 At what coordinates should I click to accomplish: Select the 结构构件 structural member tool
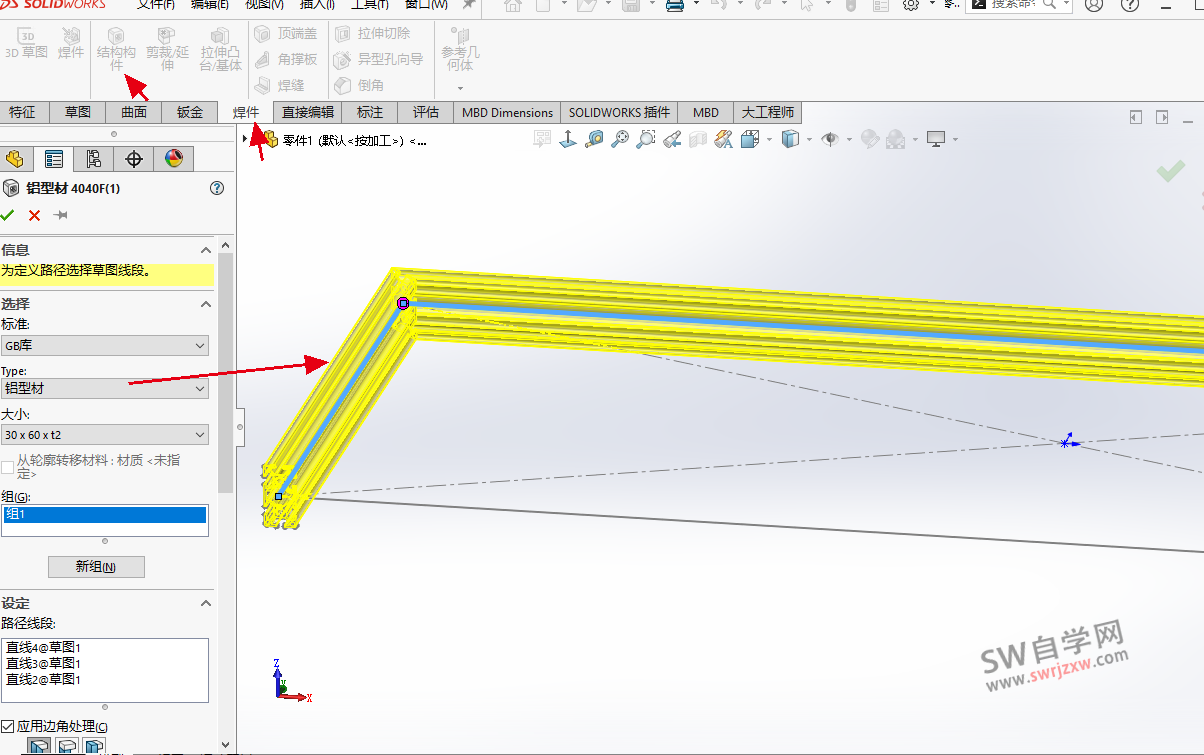pos(115,47)
